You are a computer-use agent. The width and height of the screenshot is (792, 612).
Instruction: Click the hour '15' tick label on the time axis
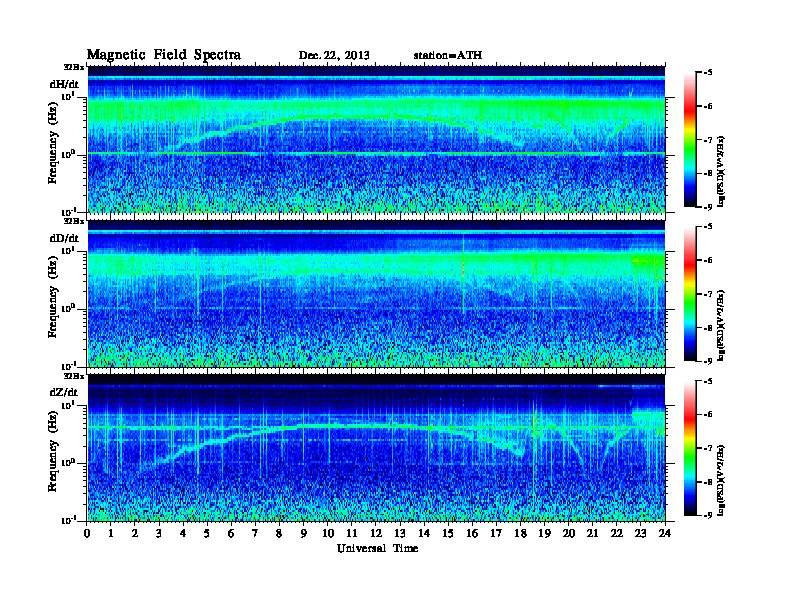tap(448, 533)
